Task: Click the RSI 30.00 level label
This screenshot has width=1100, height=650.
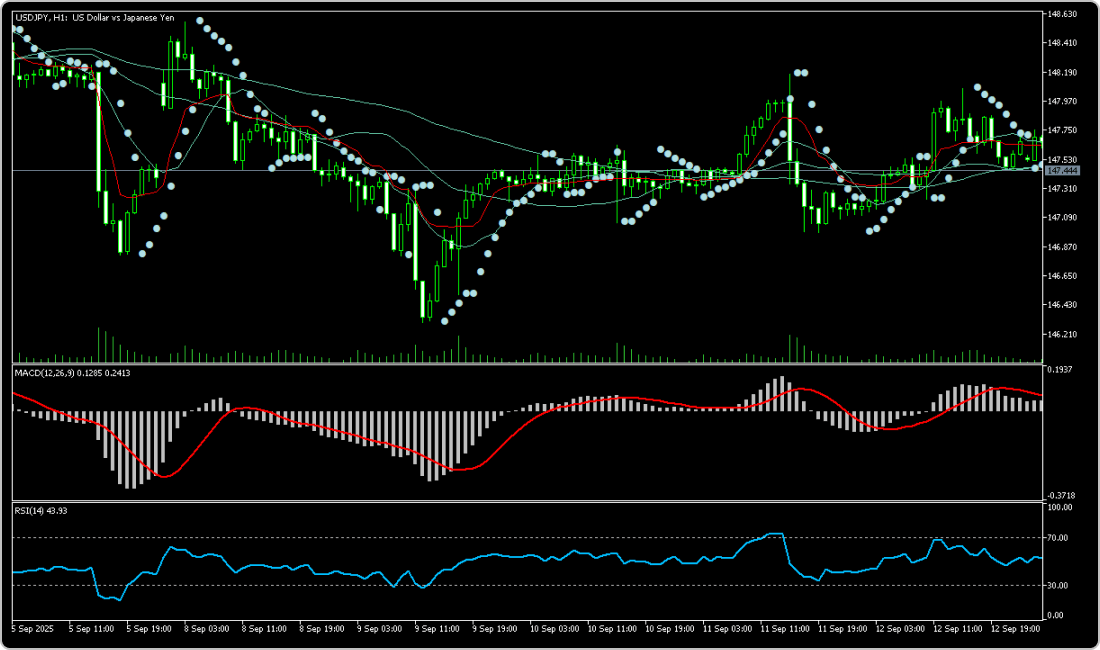Action: (x=1058, y=586)
